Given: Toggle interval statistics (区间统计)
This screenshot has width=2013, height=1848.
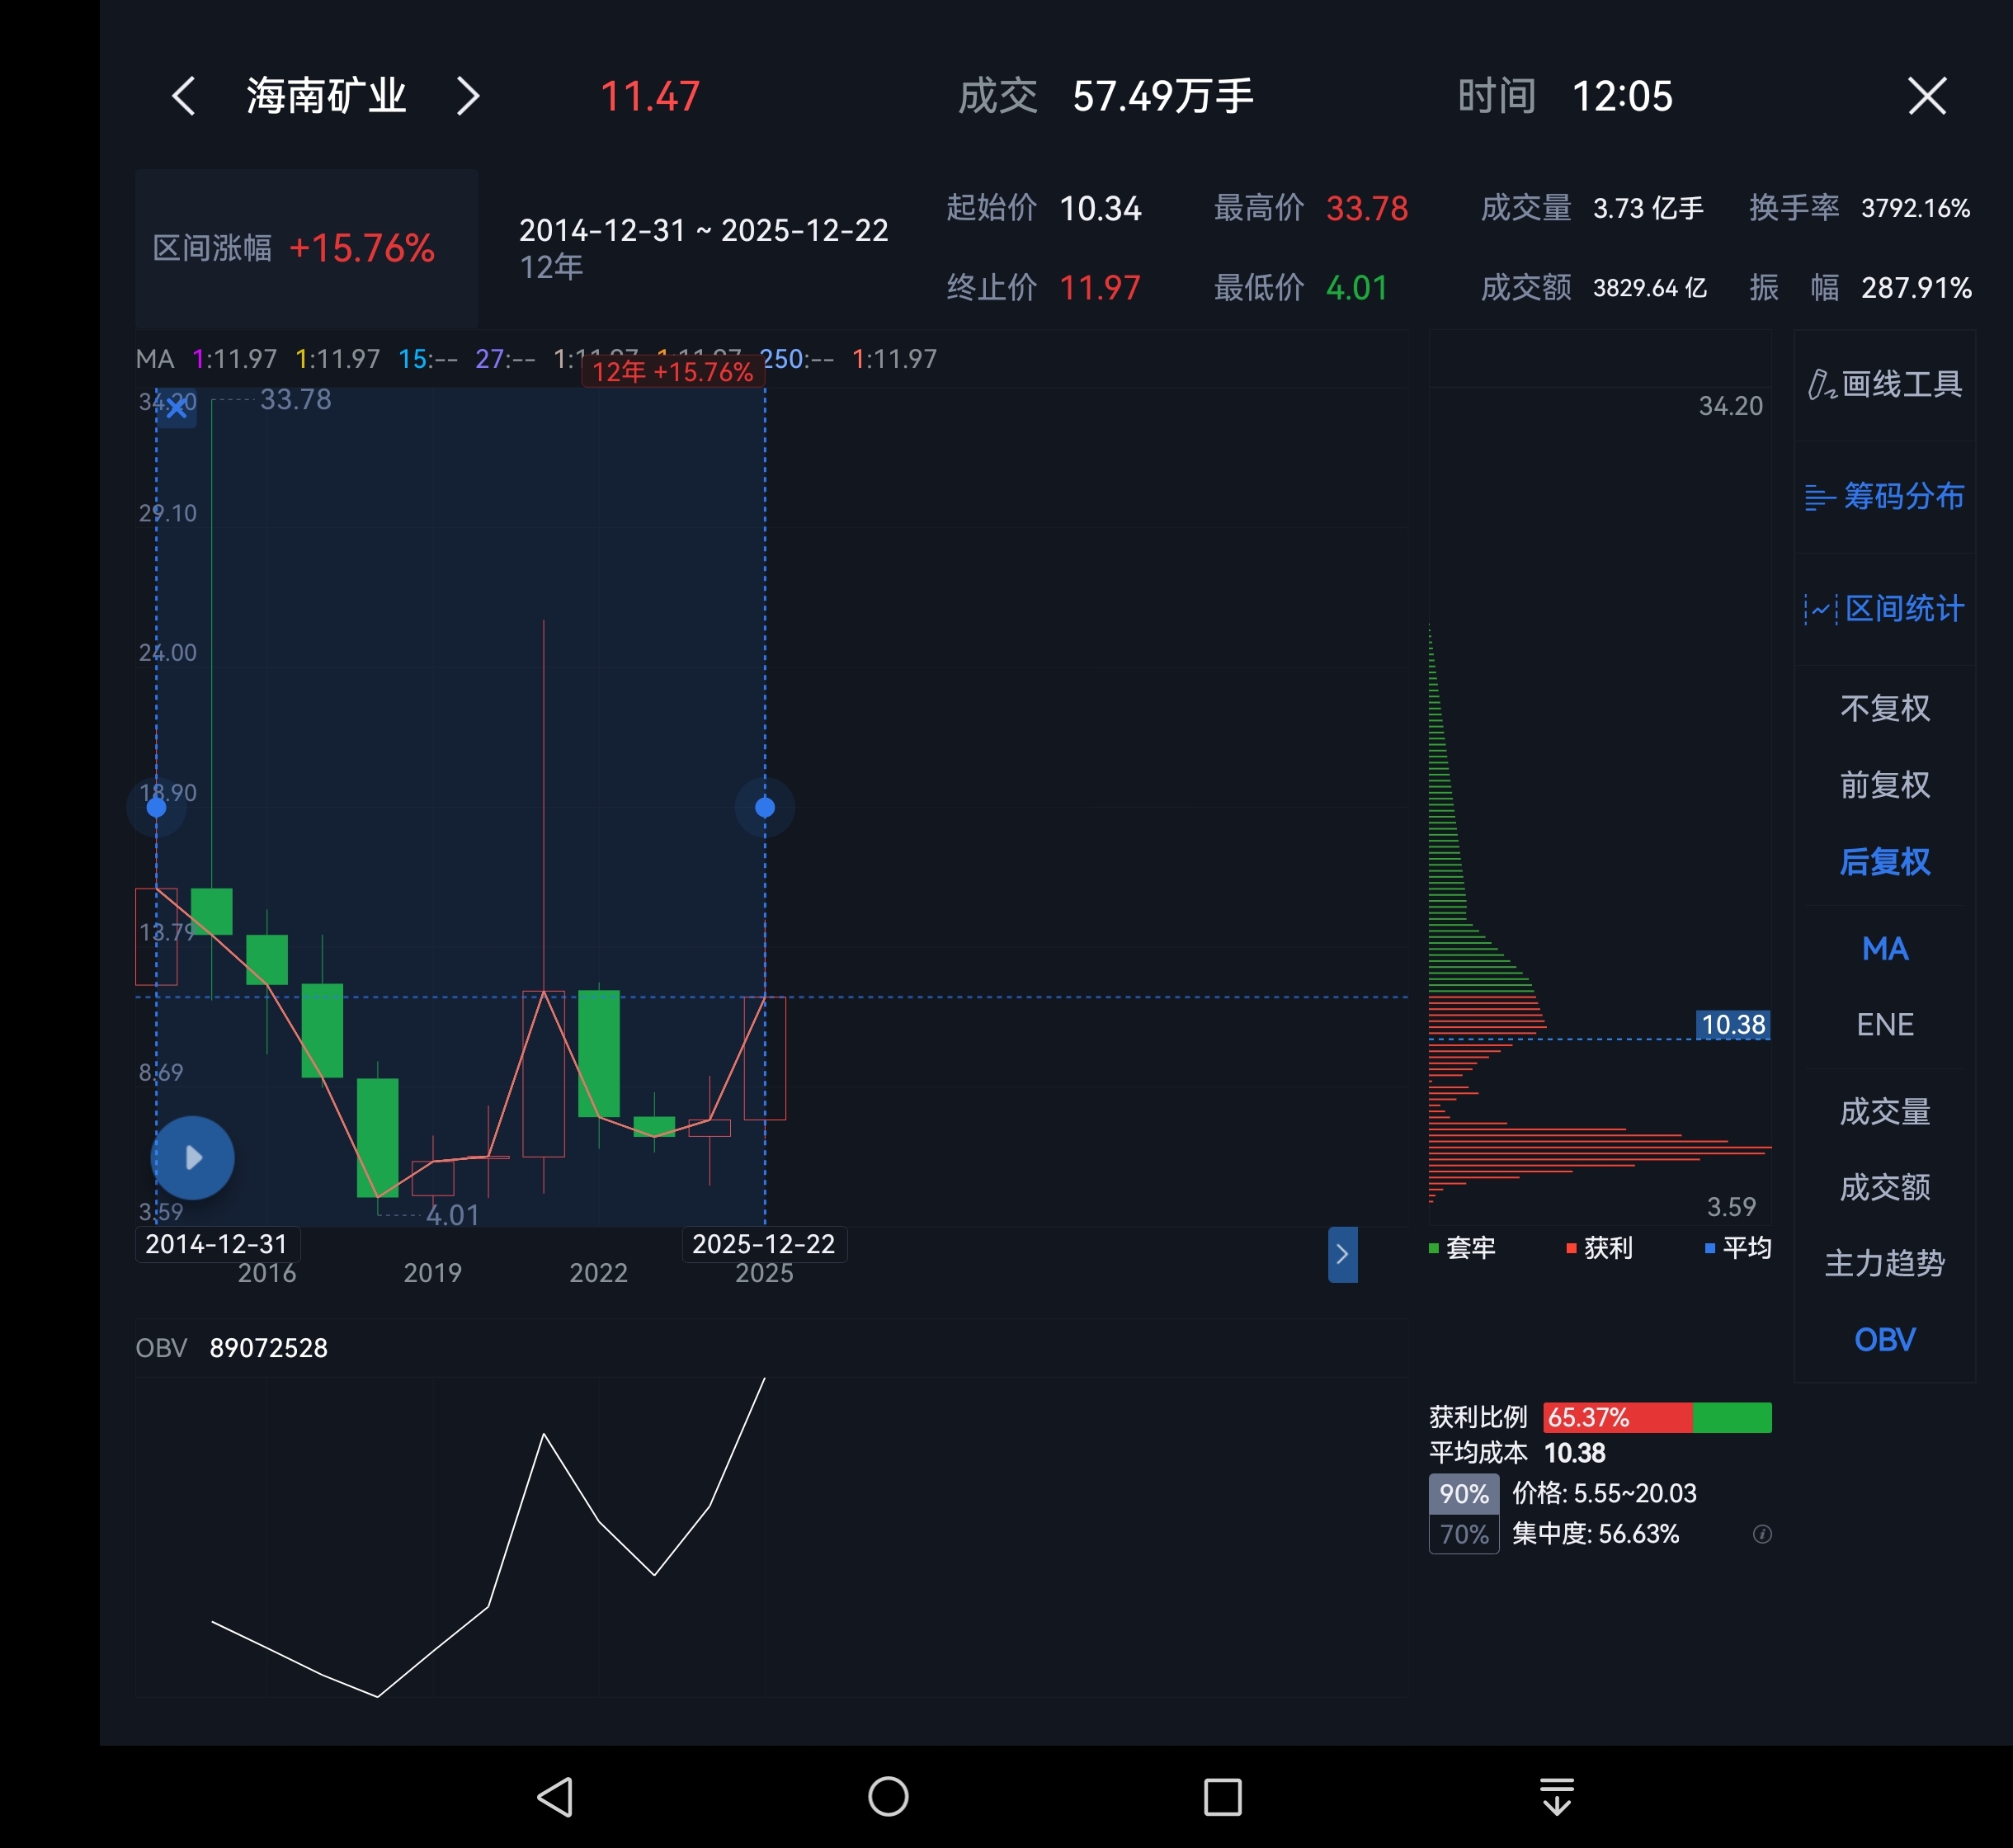Looking at the screenshot, I should [x=1884, y=609].
